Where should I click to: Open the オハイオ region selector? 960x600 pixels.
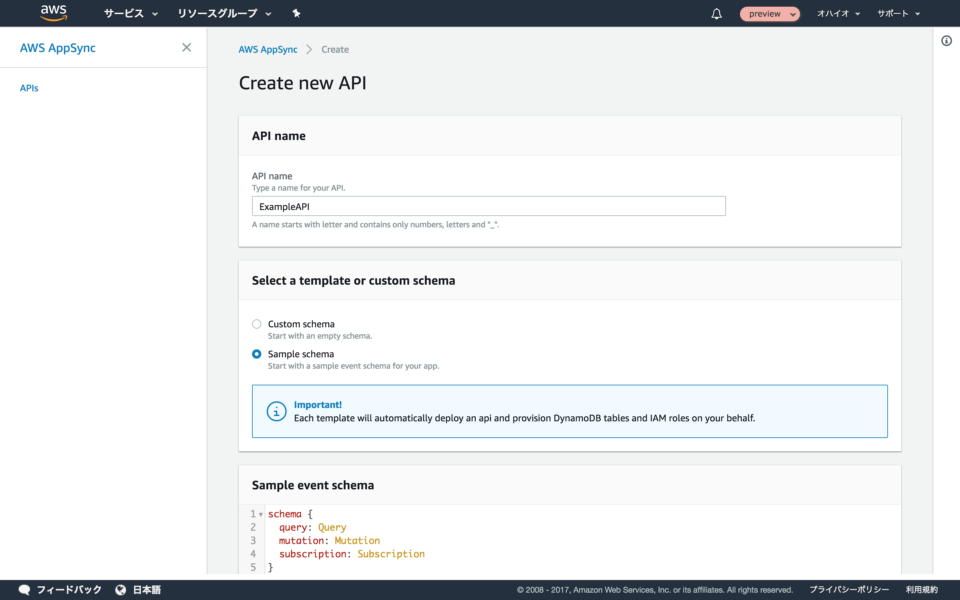pyautogui.click(x=838, y=13)
